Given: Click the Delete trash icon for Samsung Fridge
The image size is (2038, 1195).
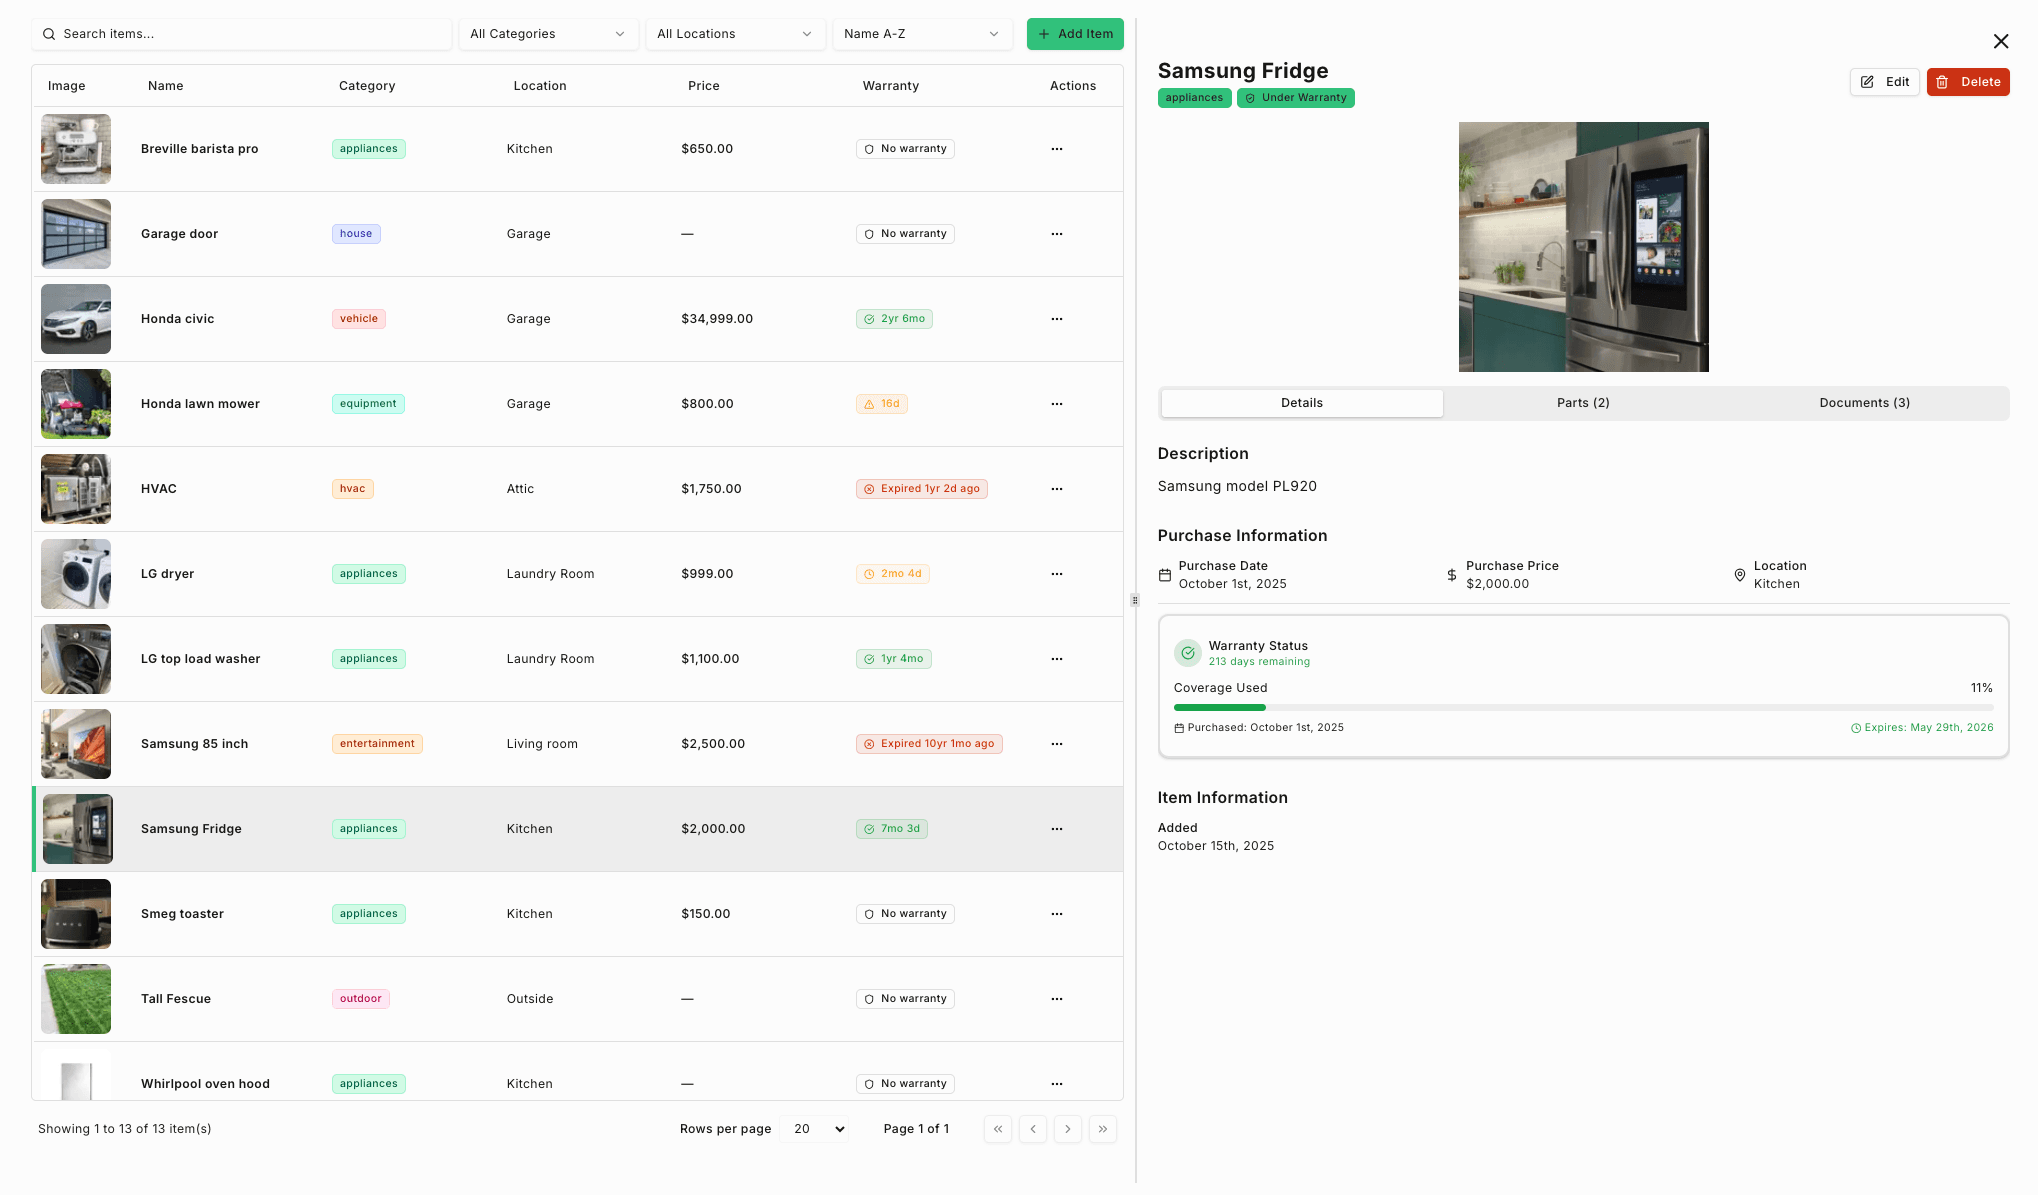Looking at the screenshot, I should click(x=1941, y=82).
